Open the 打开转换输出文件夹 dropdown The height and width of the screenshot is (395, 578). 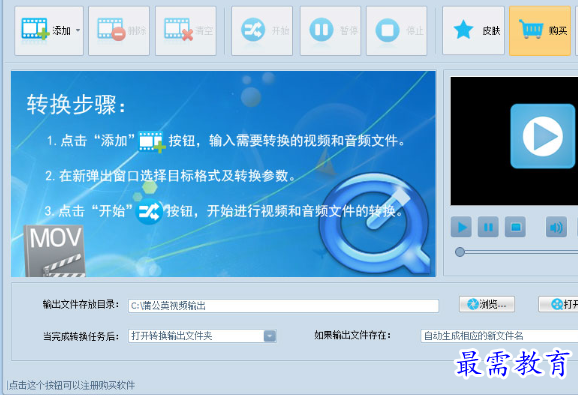[x=270, y=336]
